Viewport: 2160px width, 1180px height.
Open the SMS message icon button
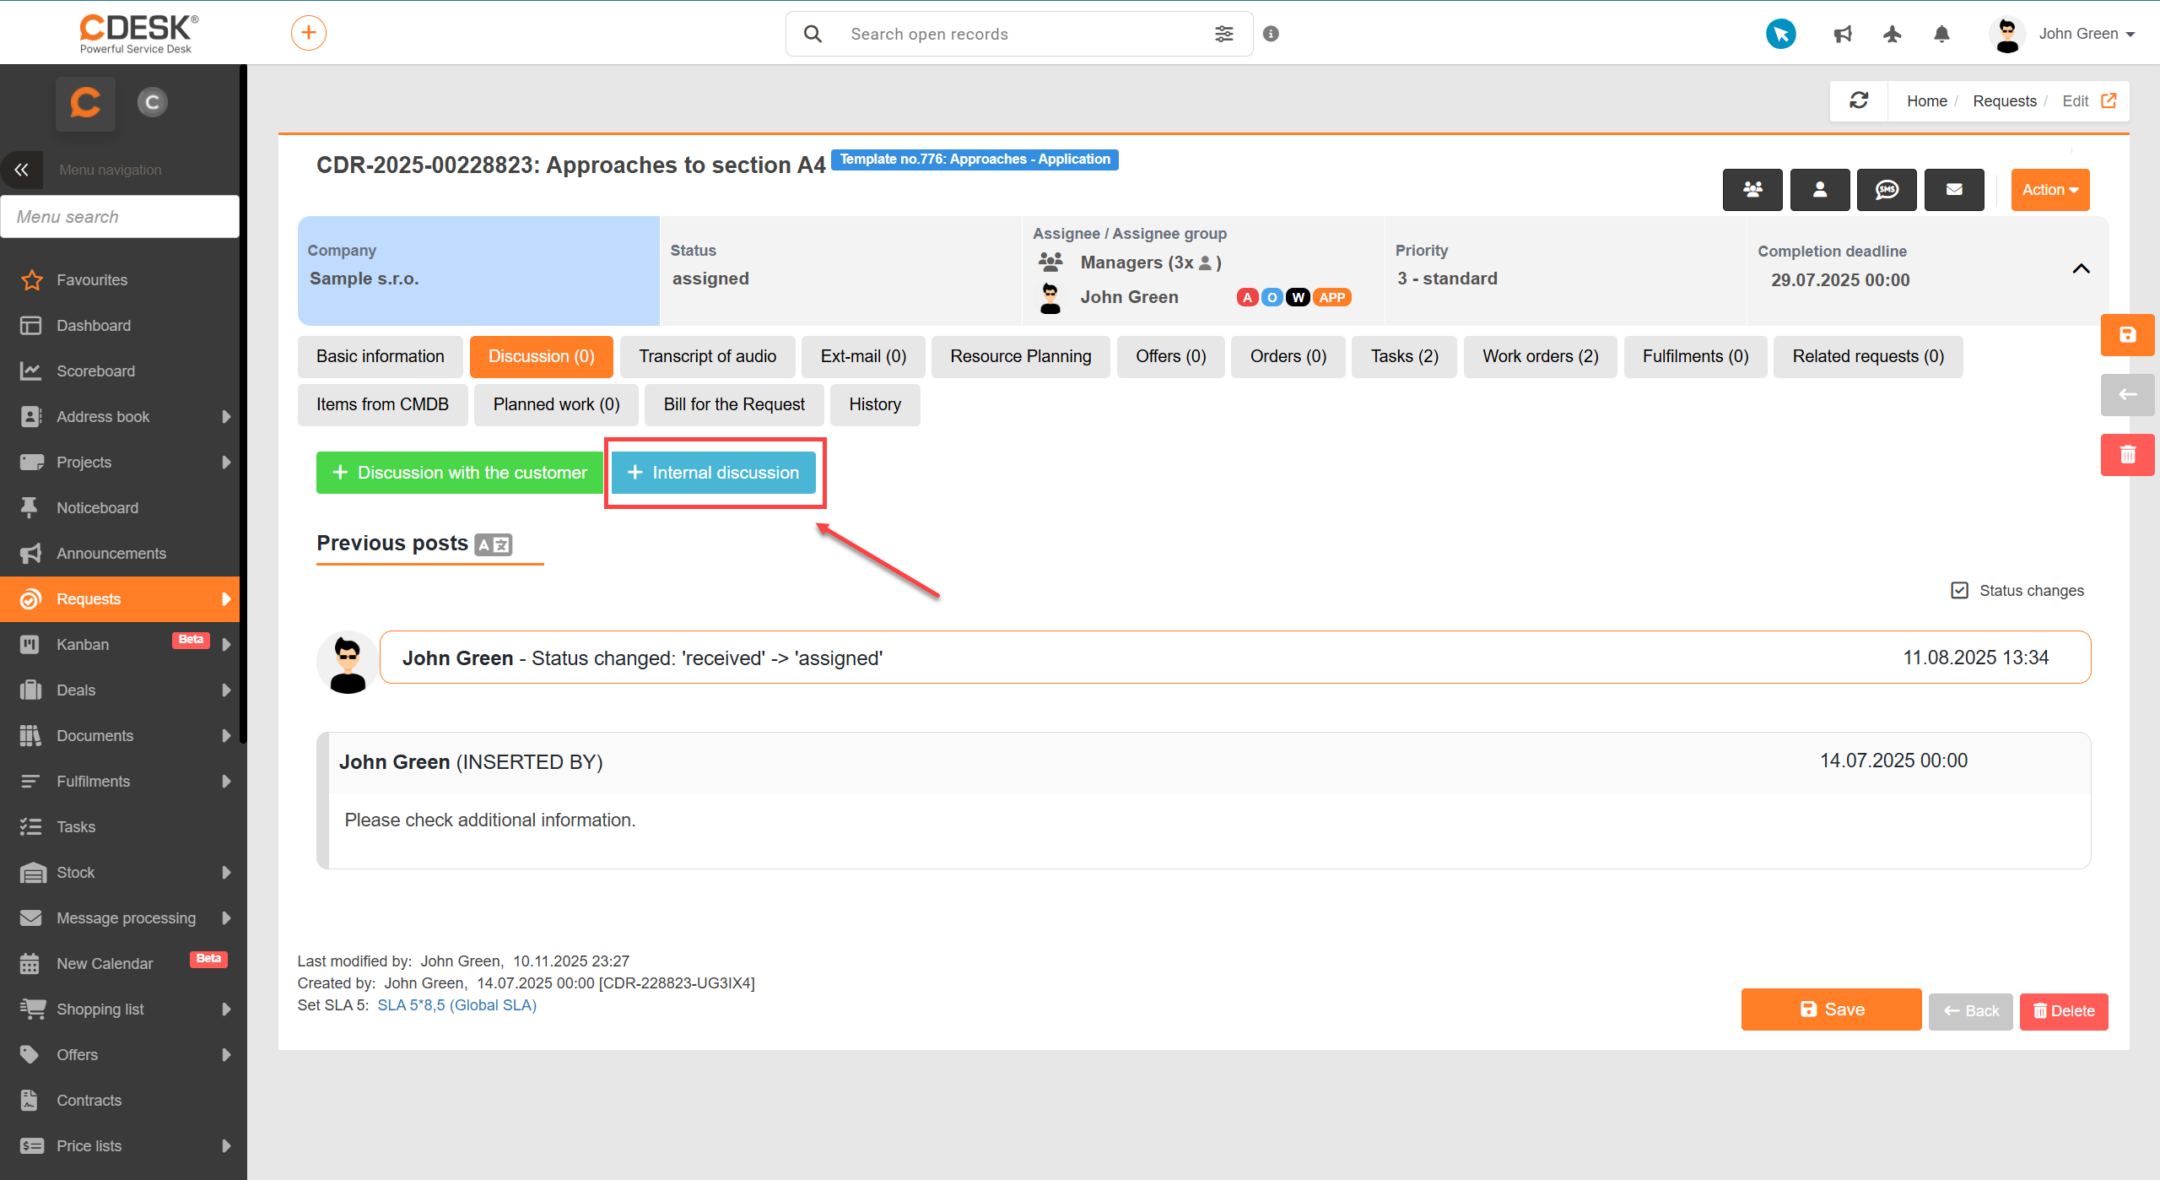coord(1886,189)
